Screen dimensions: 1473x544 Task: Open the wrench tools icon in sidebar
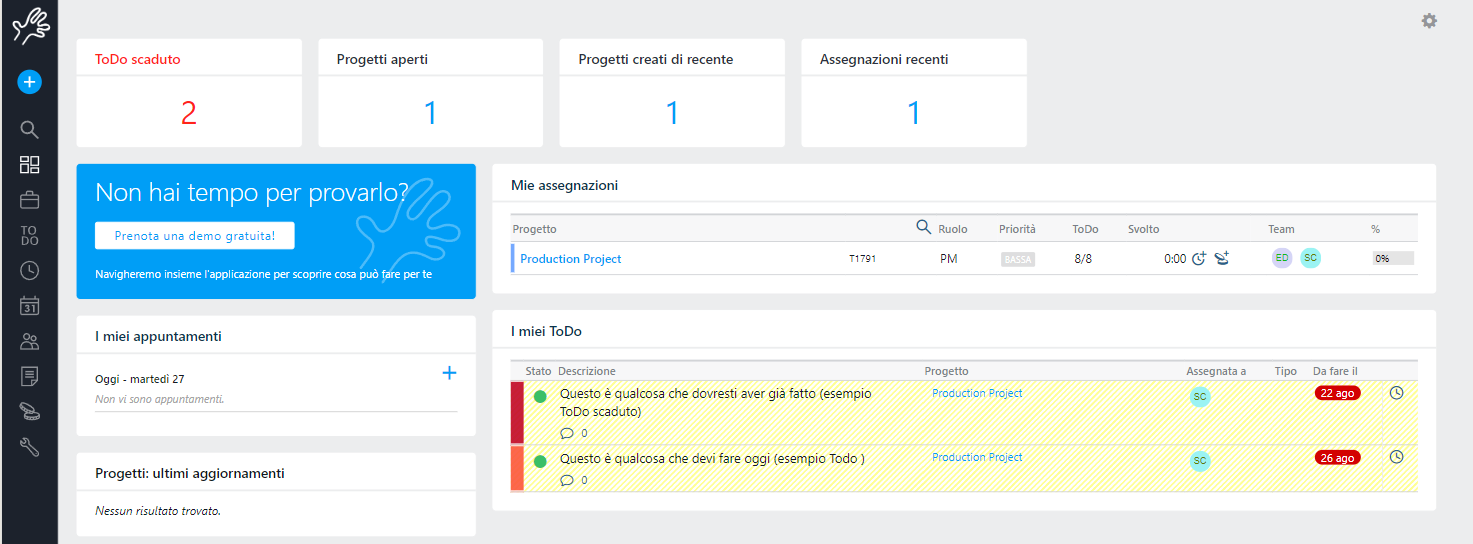tap(29, 447)
